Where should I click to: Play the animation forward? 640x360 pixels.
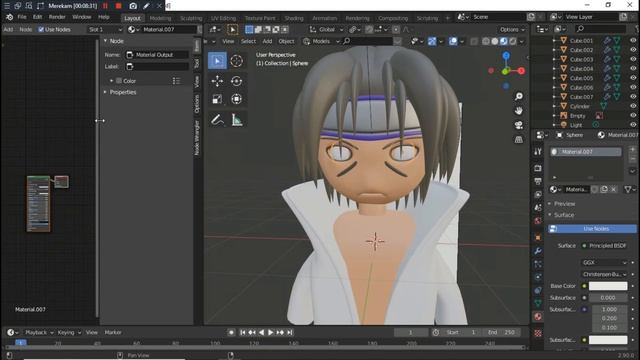pos(271,333)
